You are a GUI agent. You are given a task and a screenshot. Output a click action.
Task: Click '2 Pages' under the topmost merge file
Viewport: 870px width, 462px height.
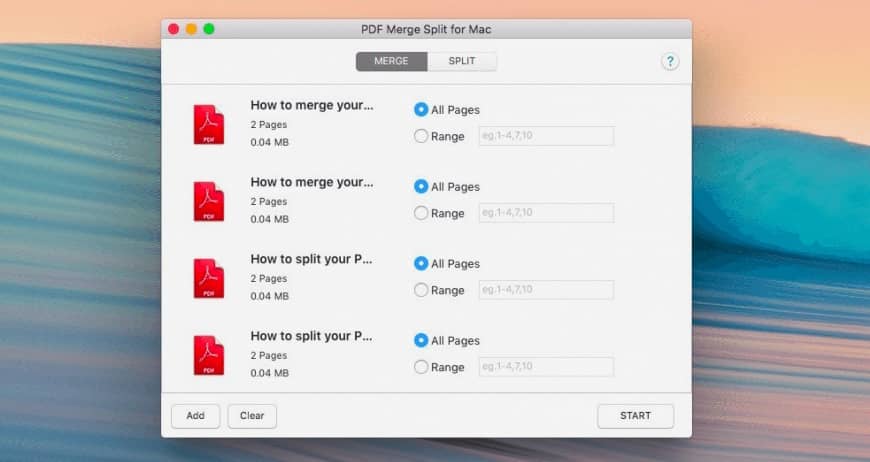(x=269, y=125)
